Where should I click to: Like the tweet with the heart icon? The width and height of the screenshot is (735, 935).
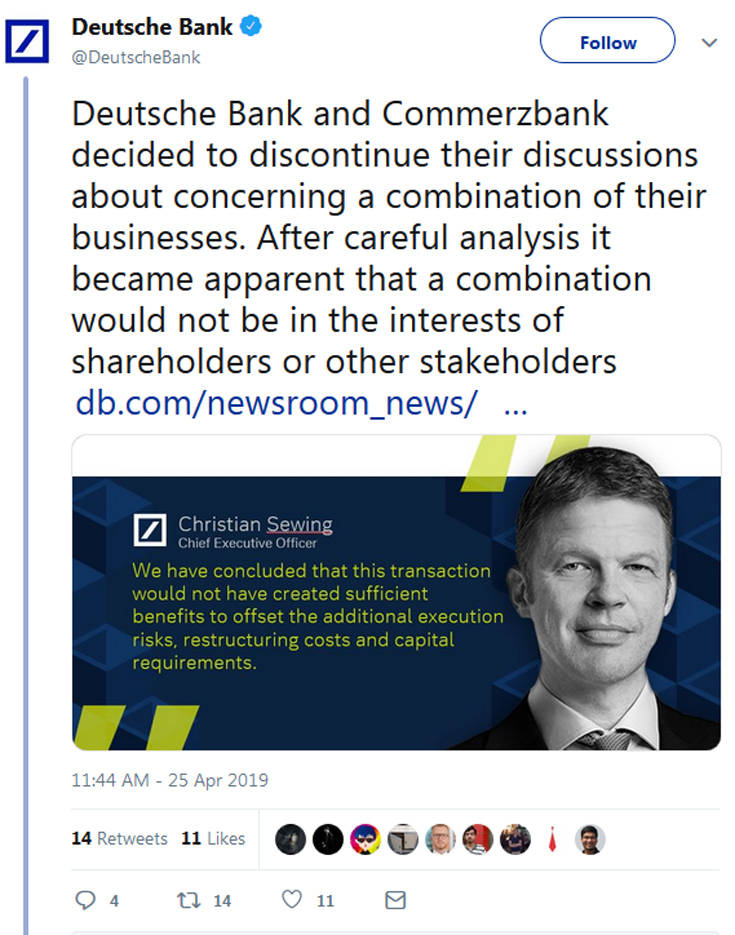pos(291,900)
